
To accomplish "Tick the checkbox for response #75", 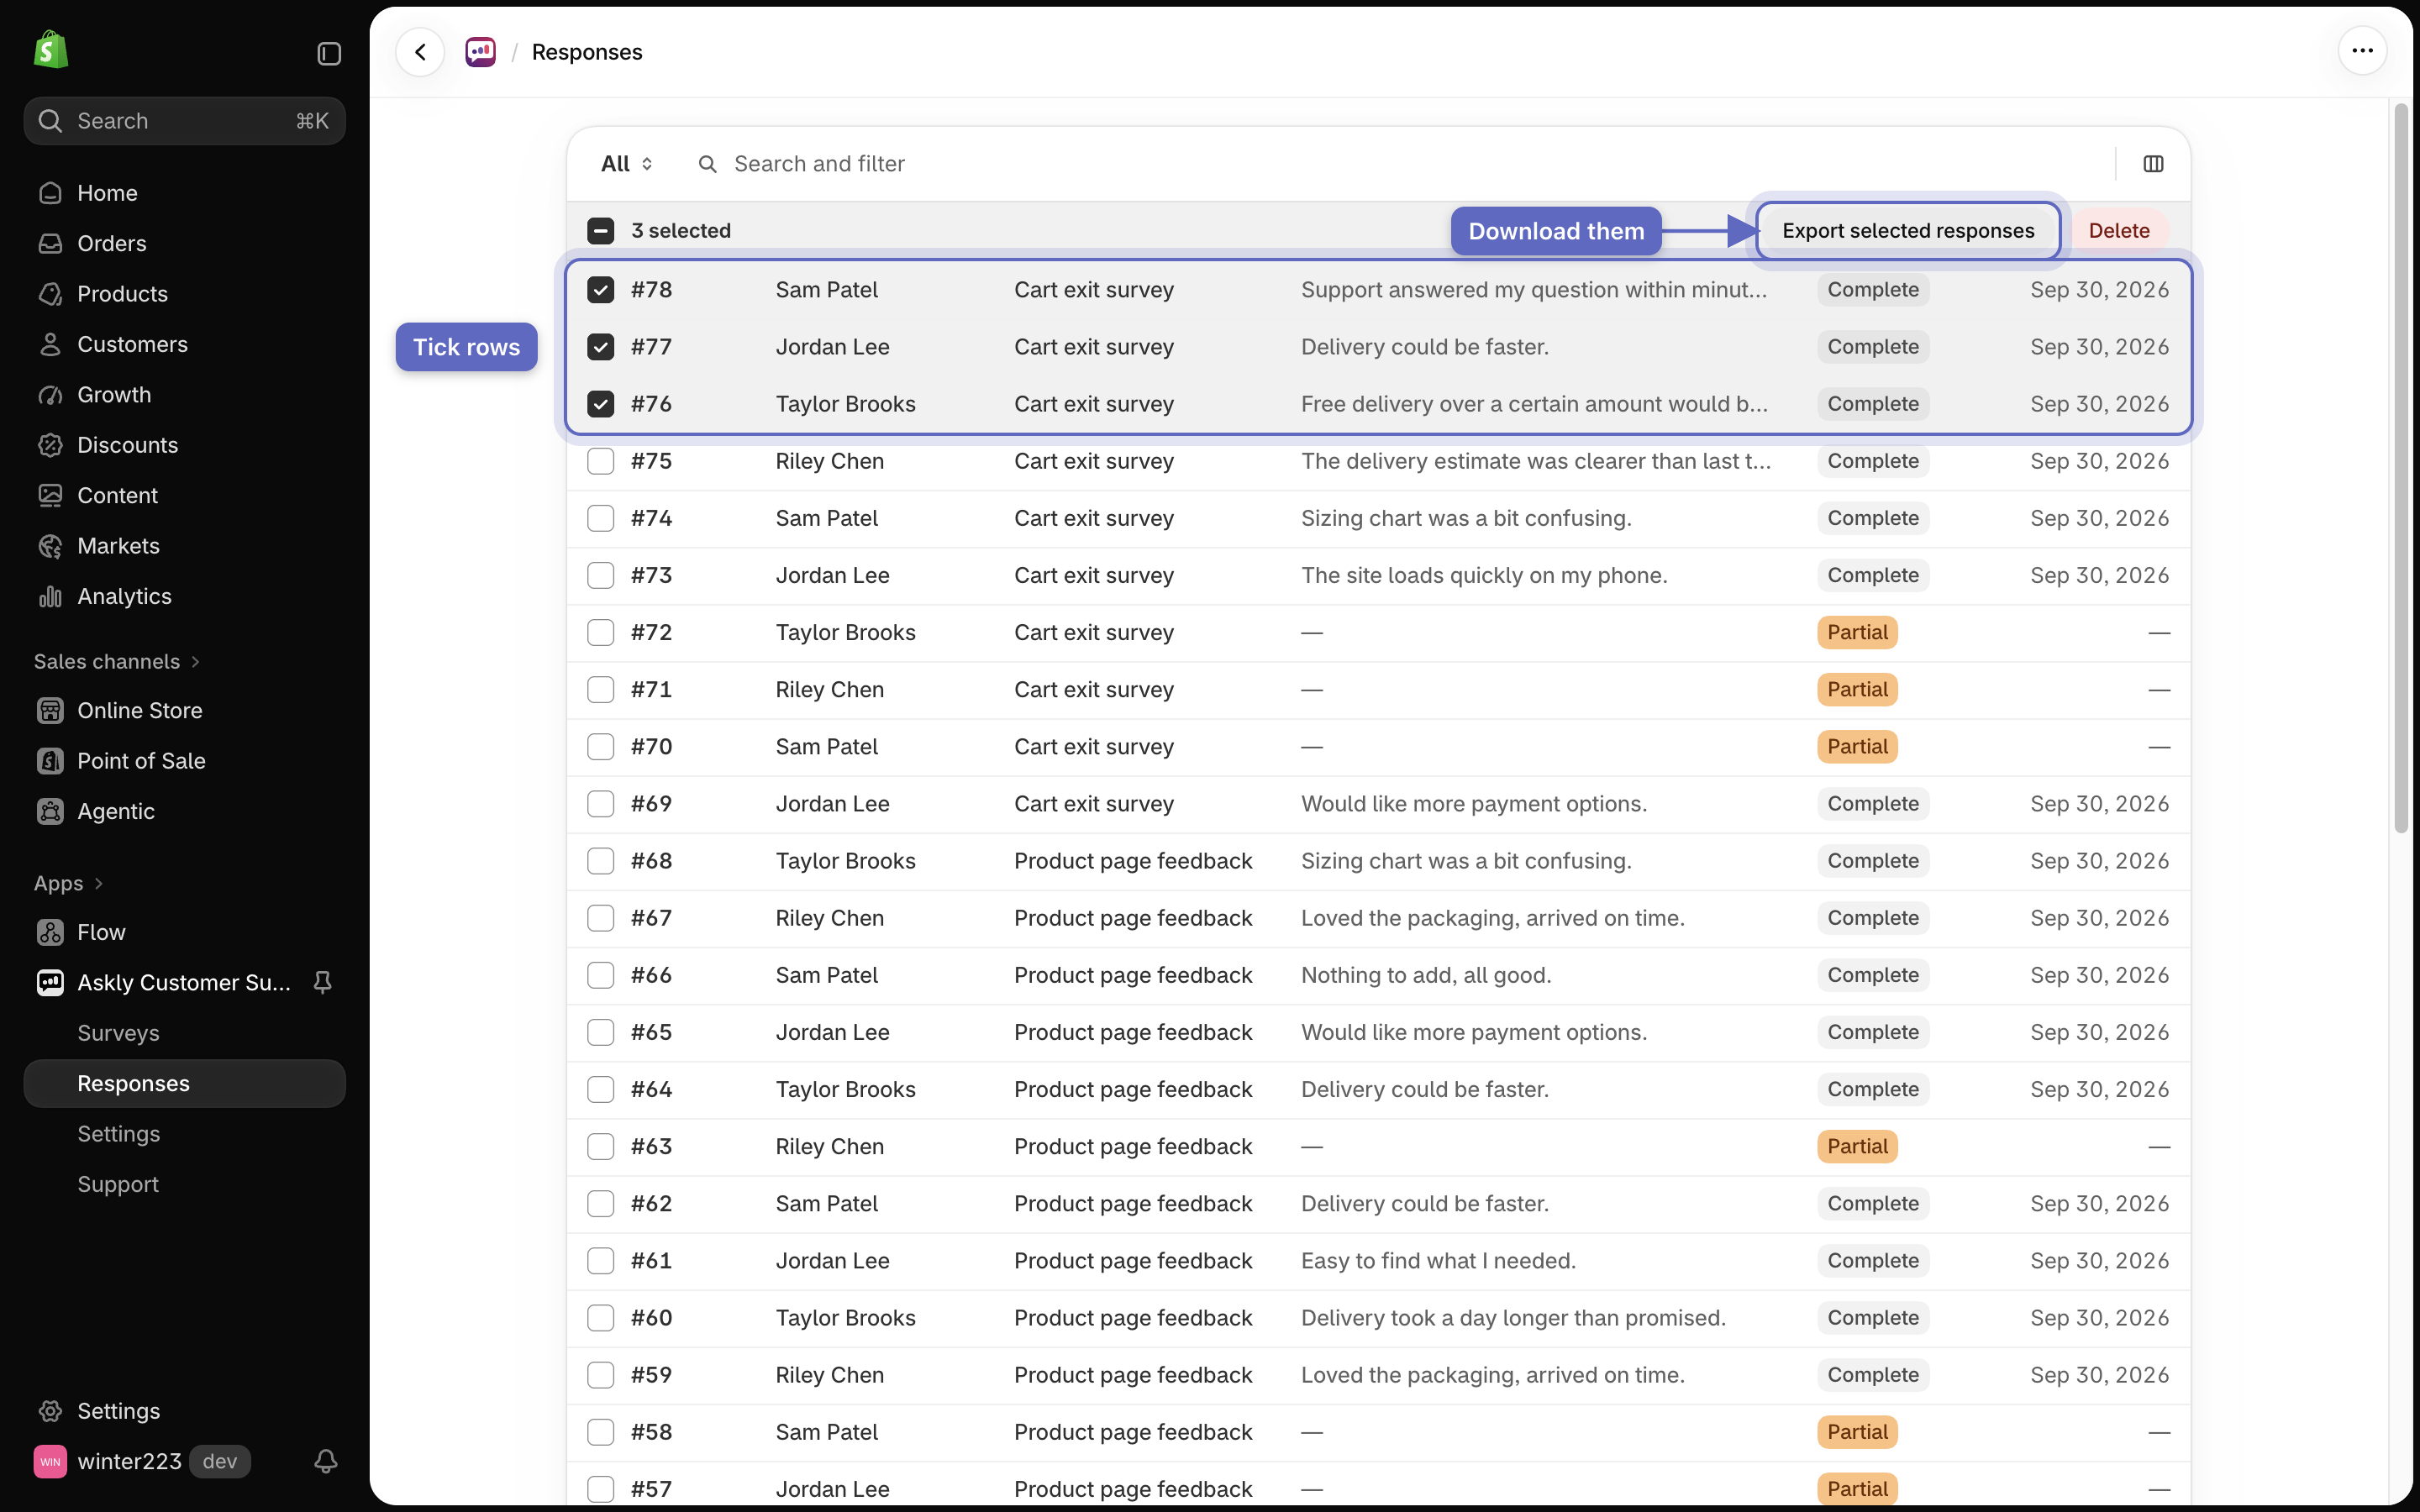I will click(x=600, y=461).
